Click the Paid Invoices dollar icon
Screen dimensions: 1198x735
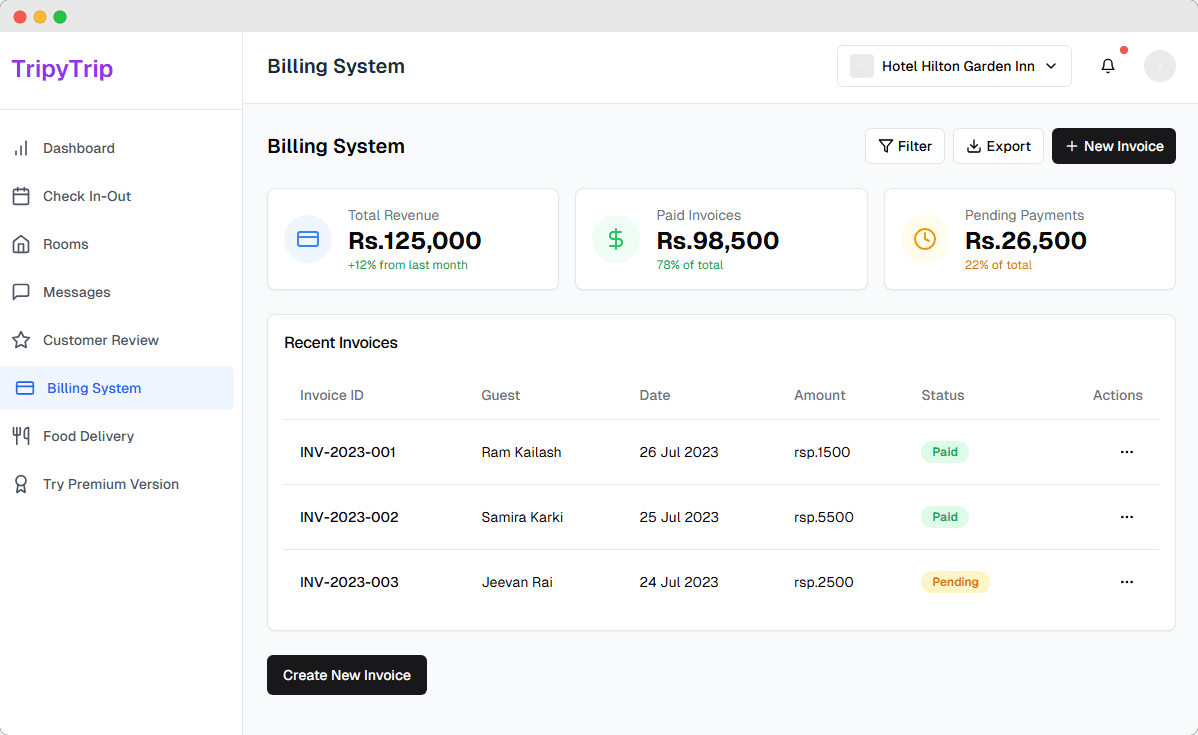[616, 239]
